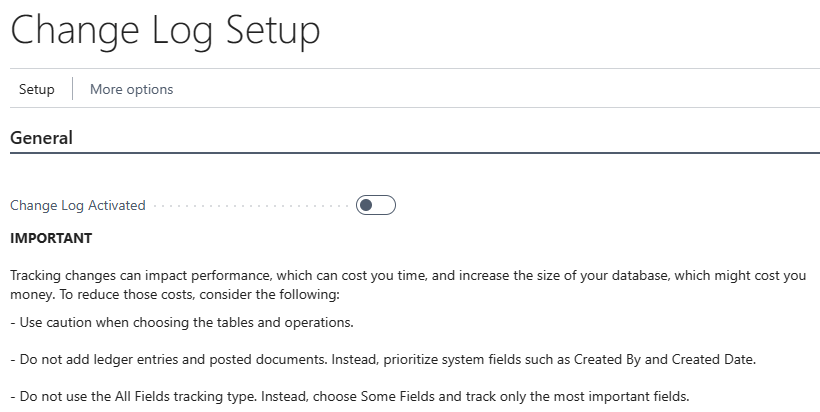The width and height of the screenshot is (820, 412).
Task: Open the Setup menu
Action: pyautogui.click(x=37, y=89)
